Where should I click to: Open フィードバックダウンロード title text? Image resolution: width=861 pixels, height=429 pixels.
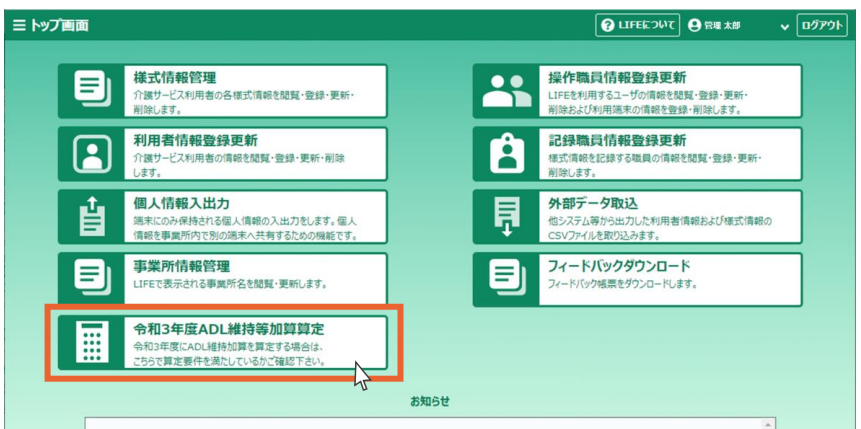(619, 267)
